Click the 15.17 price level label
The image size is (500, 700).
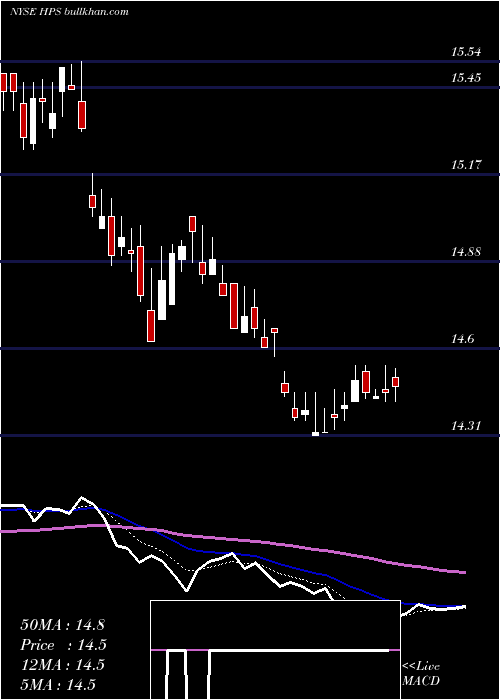pos(466,165)
